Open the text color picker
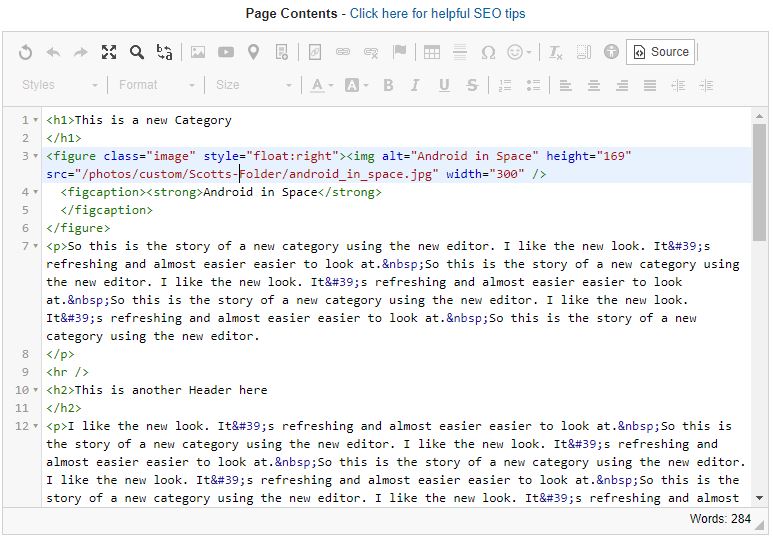 (321, 85)
